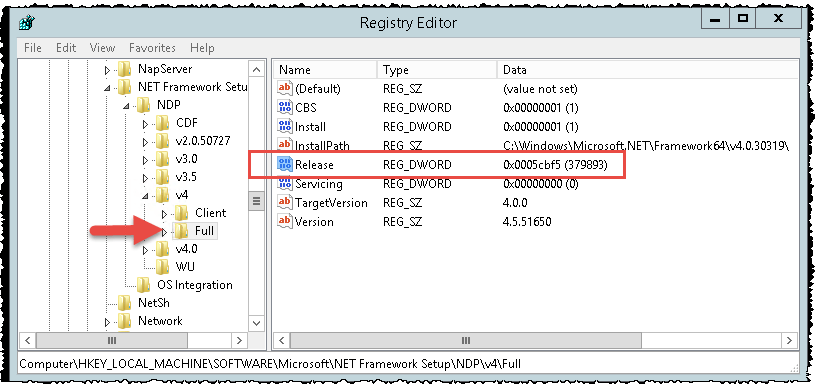Click the v3.0 folder icon
The image size is (815, 388).
(162, 159)
